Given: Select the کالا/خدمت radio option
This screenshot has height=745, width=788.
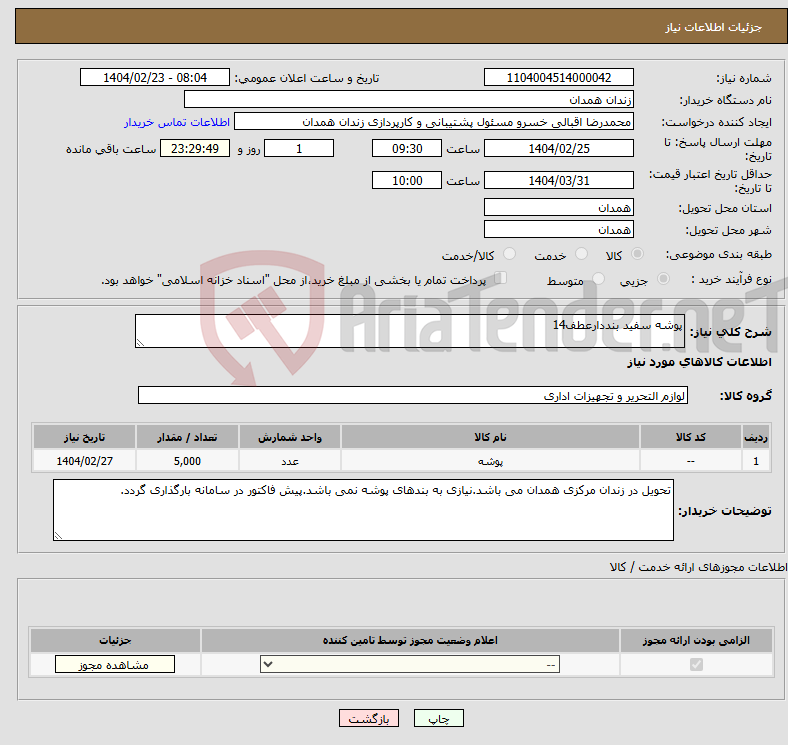Looking at the screenshot, I should coord(510,255).
